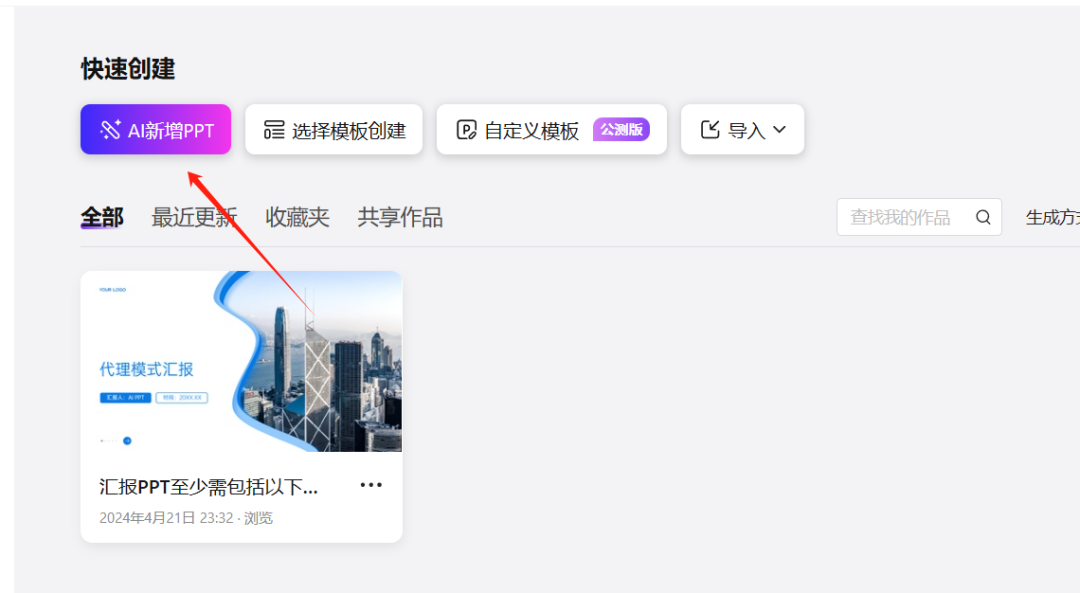Click the magnifier search icon
Screen dimensions: 1080x593
click(x=983, y=218)
